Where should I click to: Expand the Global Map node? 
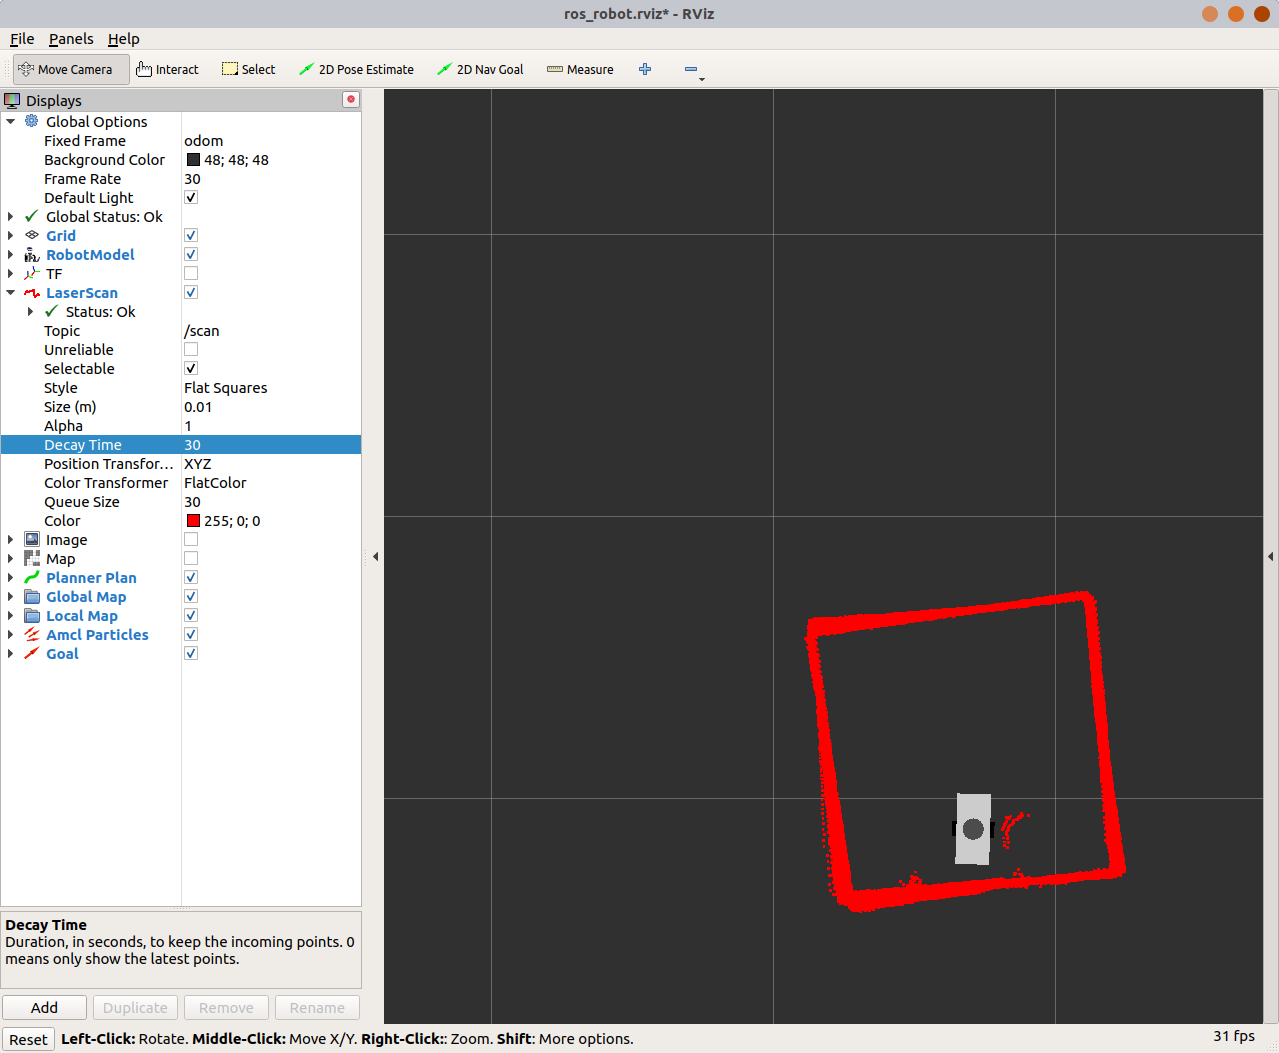[11, 596]
